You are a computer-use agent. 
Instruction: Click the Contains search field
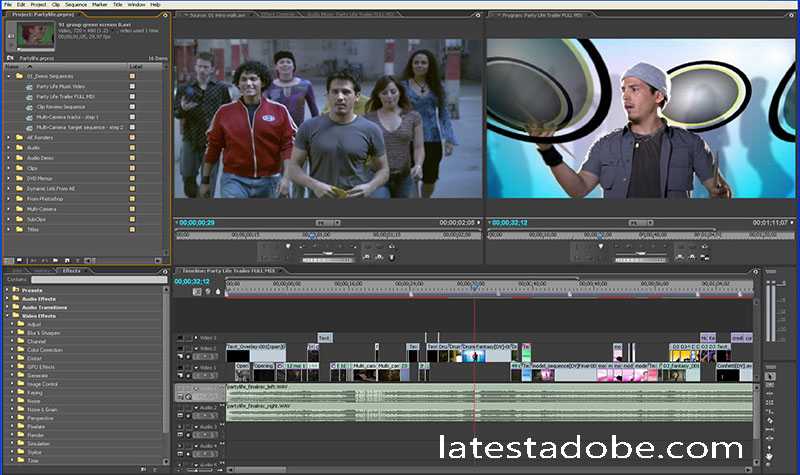pos(99,280)
